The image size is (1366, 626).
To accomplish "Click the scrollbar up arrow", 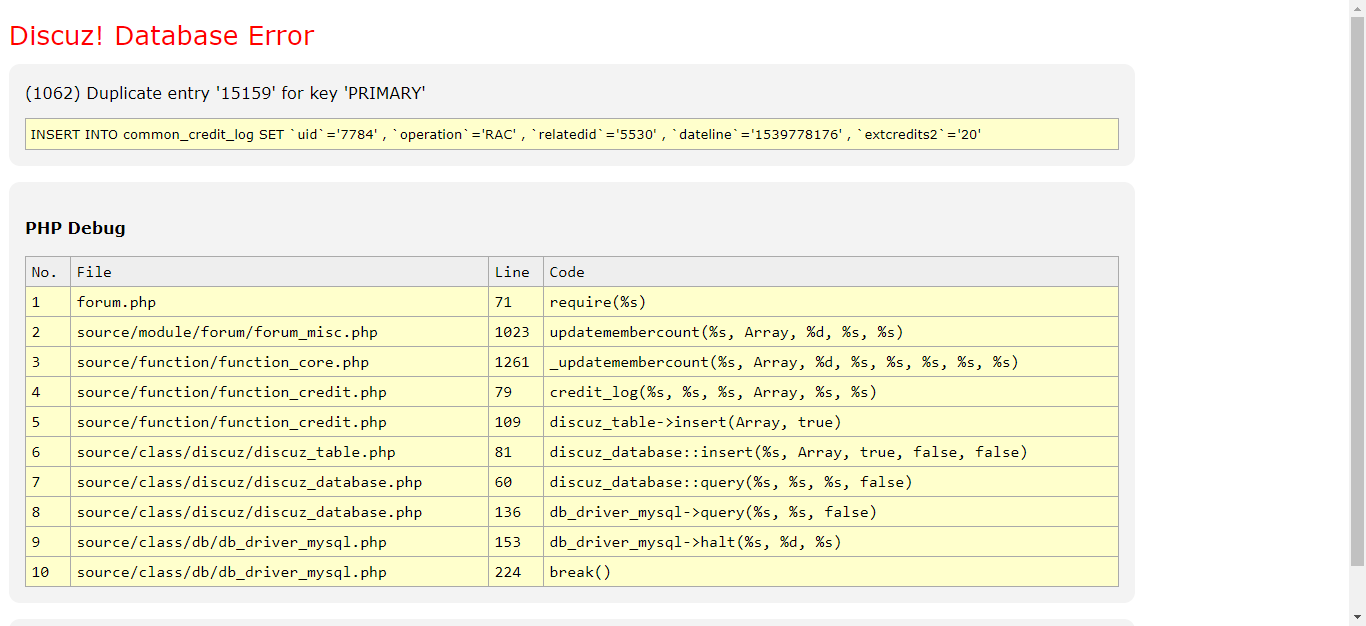I will (x=1357, y=8).
